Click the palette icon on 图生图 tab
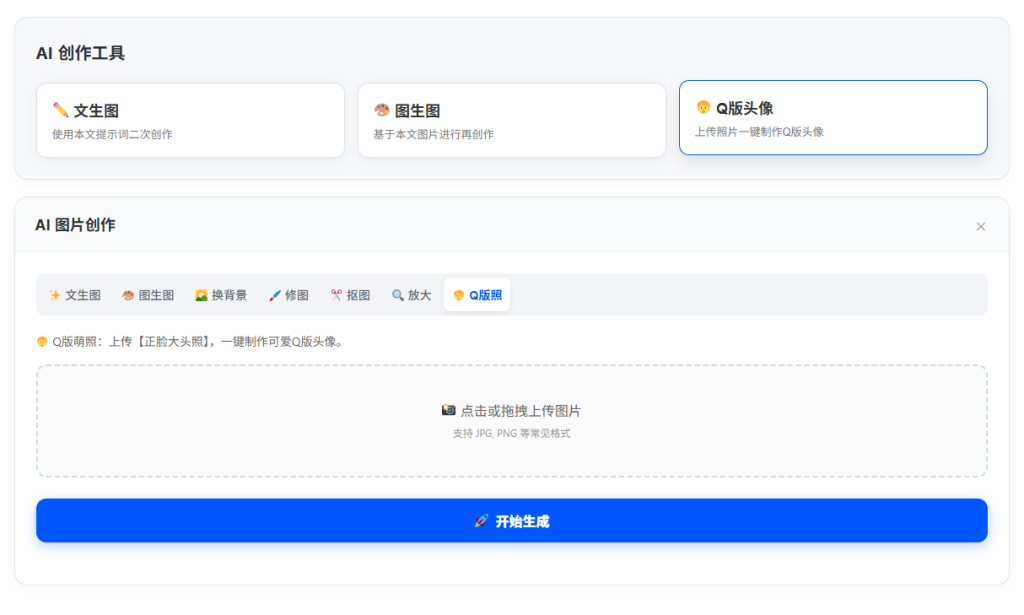This screenshot has width=1024, height=615. tap(128, 294)
